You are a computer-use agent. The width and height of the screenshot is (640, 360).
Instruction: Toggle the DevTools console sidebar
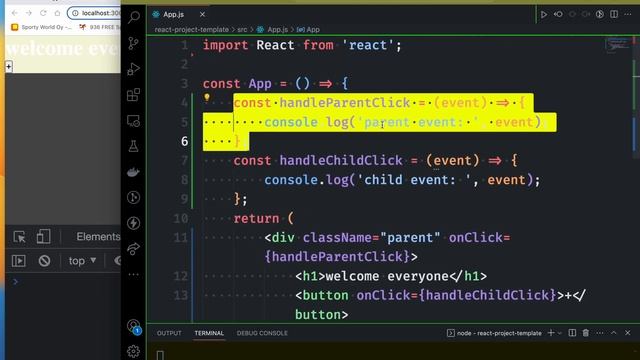[x=18, y=261]
